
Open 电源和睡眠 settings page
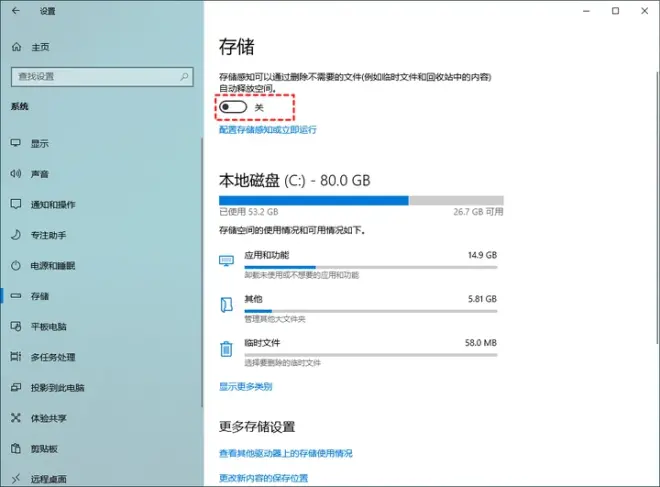tap(53, 266)
